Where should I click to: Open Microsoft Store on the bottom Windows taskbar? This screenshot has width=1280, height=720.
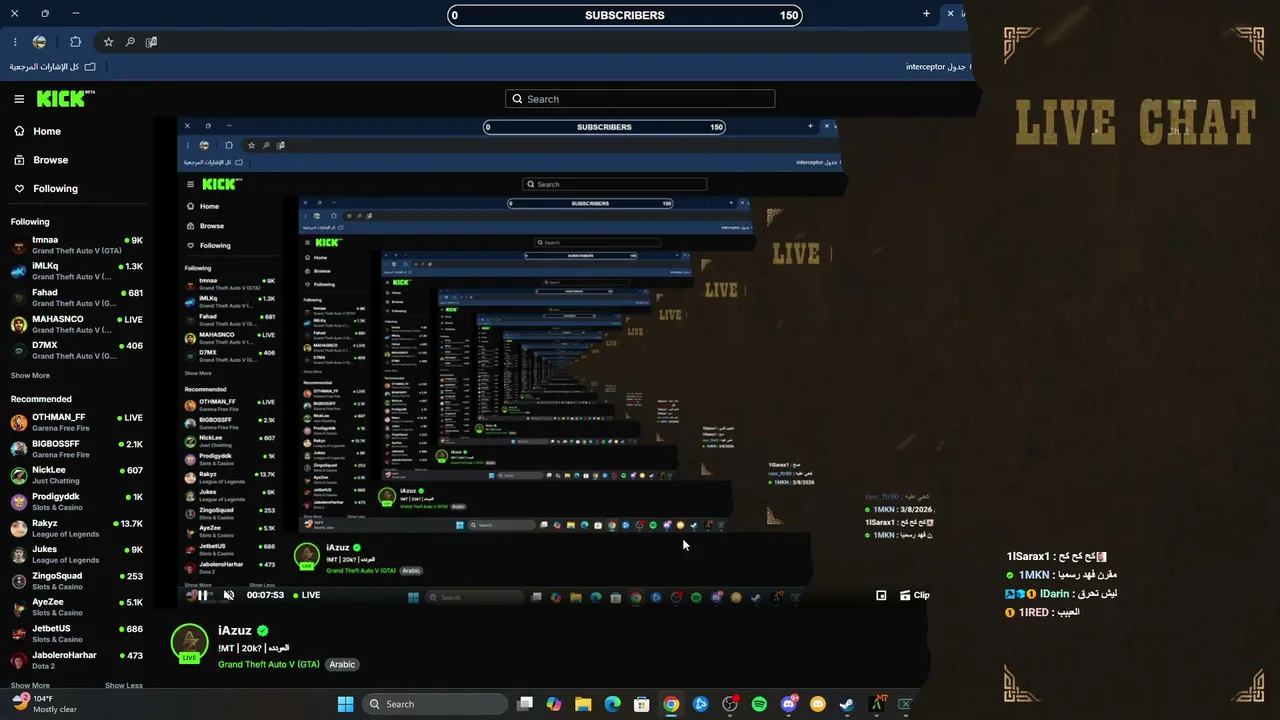642,704
